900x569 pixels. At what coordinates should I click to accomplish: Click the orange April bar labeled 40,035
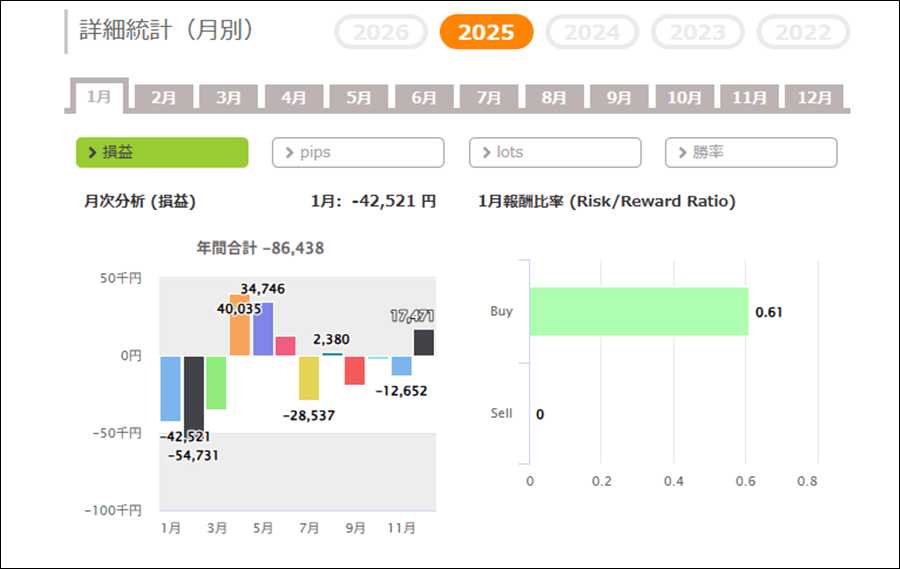point(240,326)
